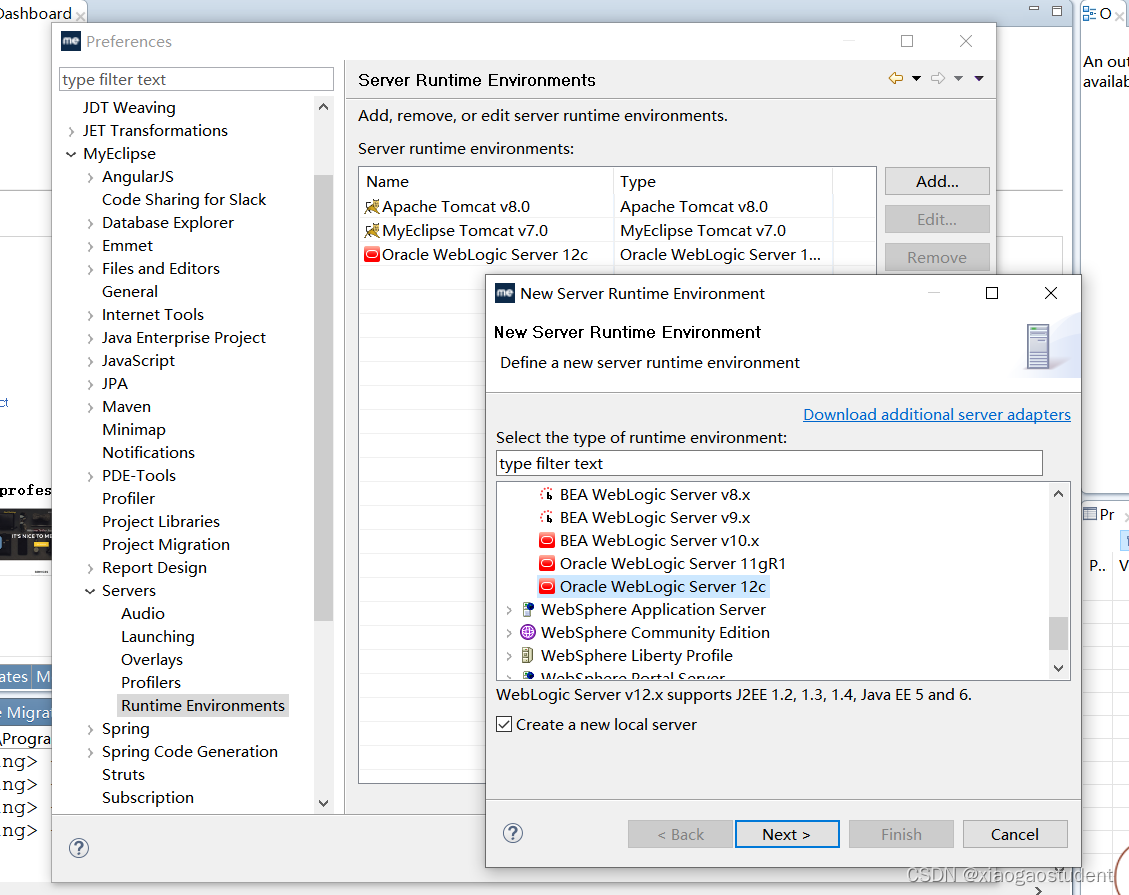Select Project Migration tree item

[x=166, y=544]
